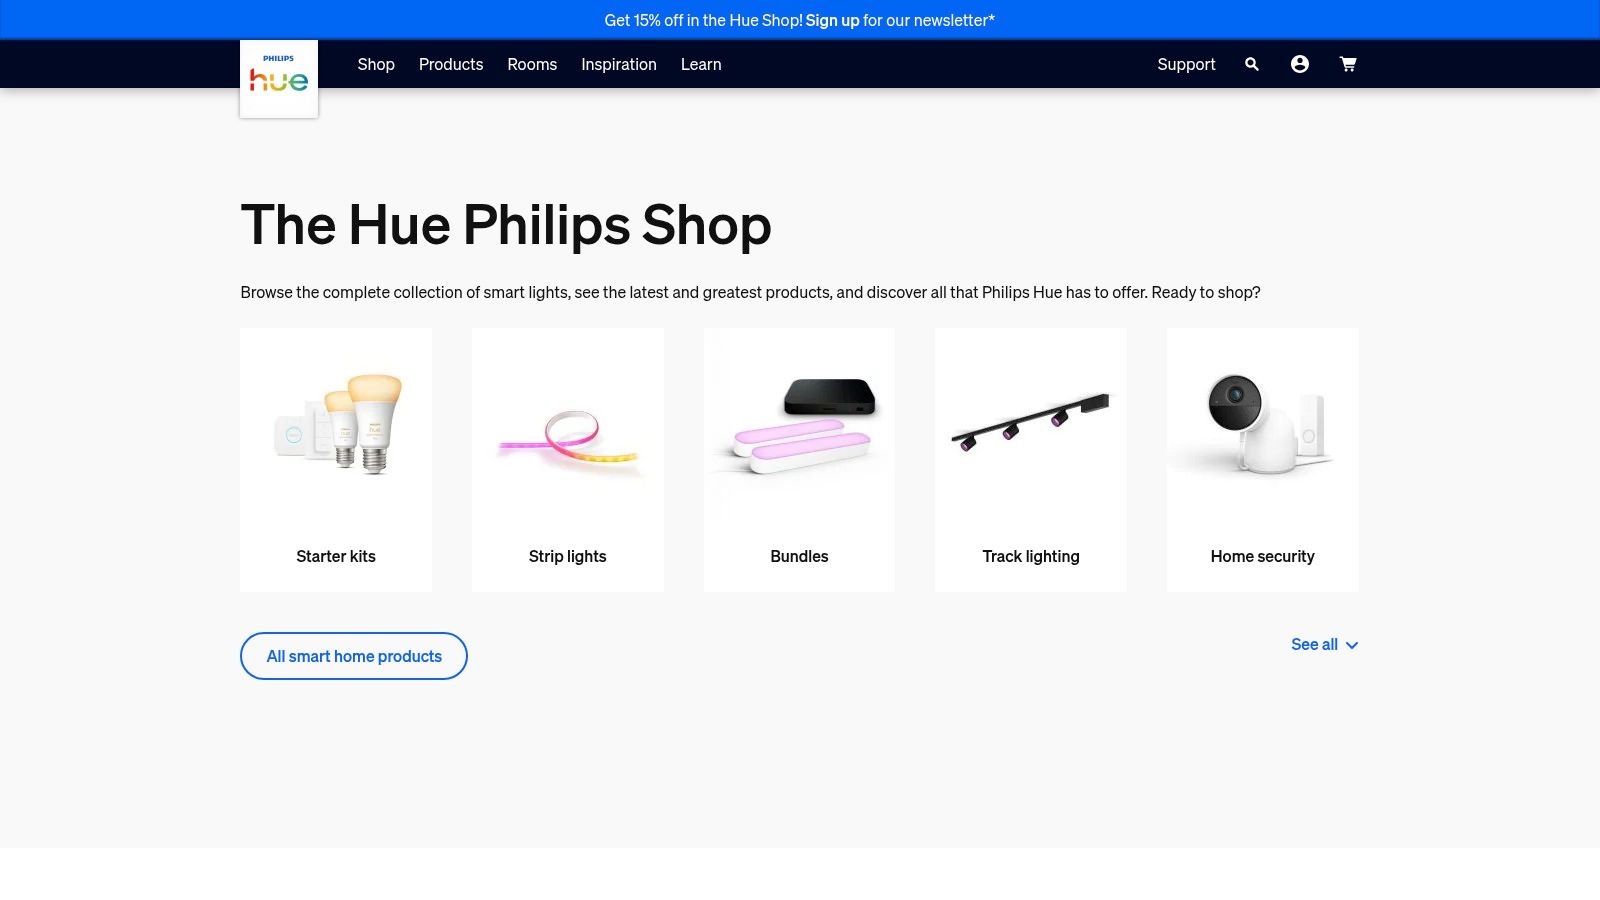The height and width of the screenshot is (900, 1600).
Task: Follow the newsletter Sign up link
Action: coord(832,20)
